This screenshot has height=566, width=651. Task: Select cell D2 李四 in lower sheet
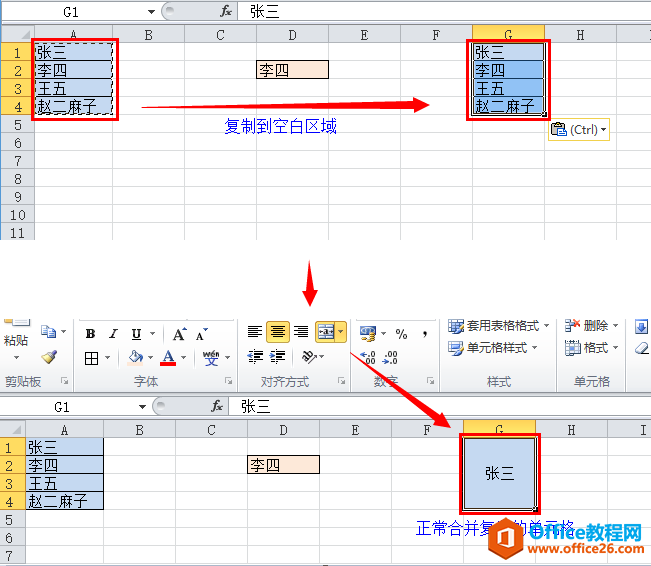click(283, 464)
